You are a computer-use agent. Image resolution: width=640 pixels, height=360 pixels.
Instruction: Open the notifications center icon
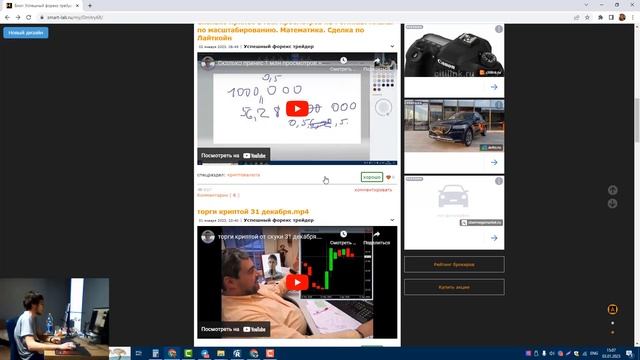[629, 353]
